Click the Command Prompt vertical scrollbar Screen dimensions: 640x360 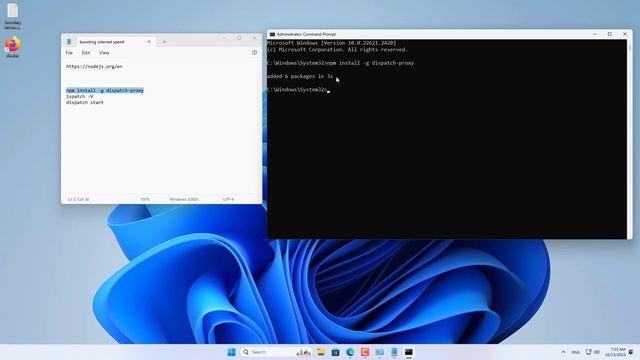[629, 139]
